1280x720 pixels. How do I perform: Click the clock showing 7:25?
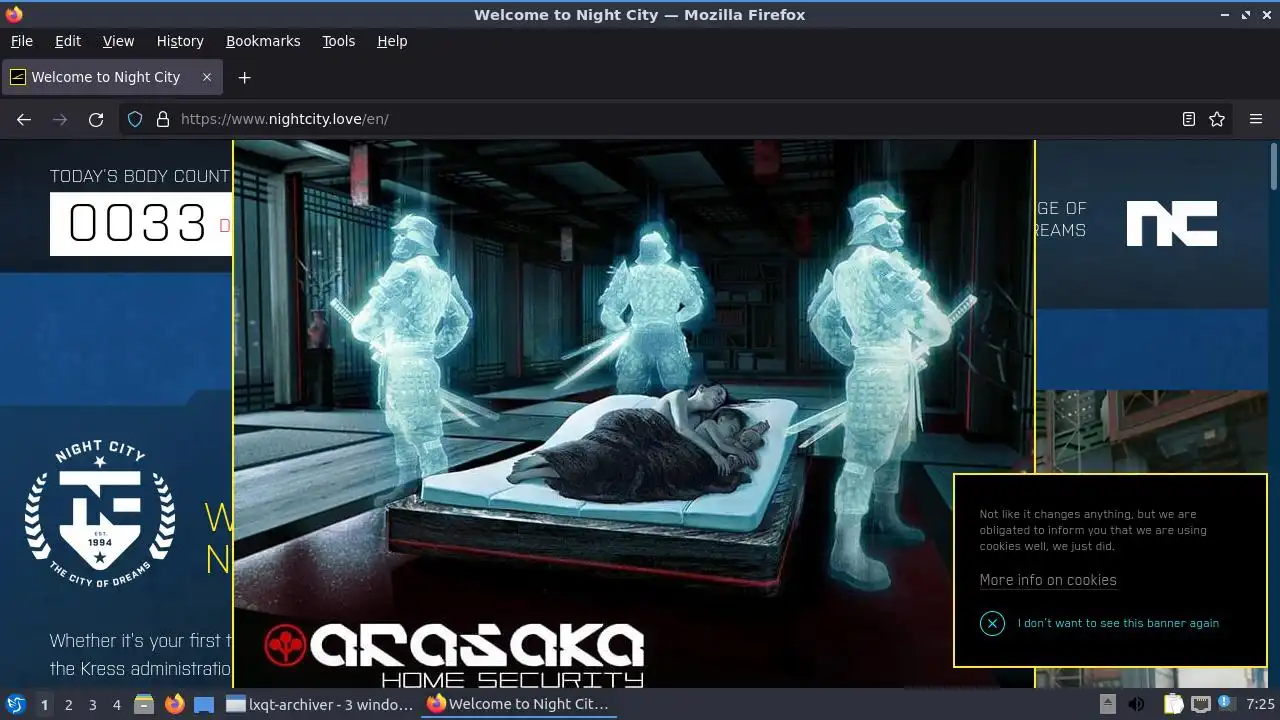[x=1260, y=704]
